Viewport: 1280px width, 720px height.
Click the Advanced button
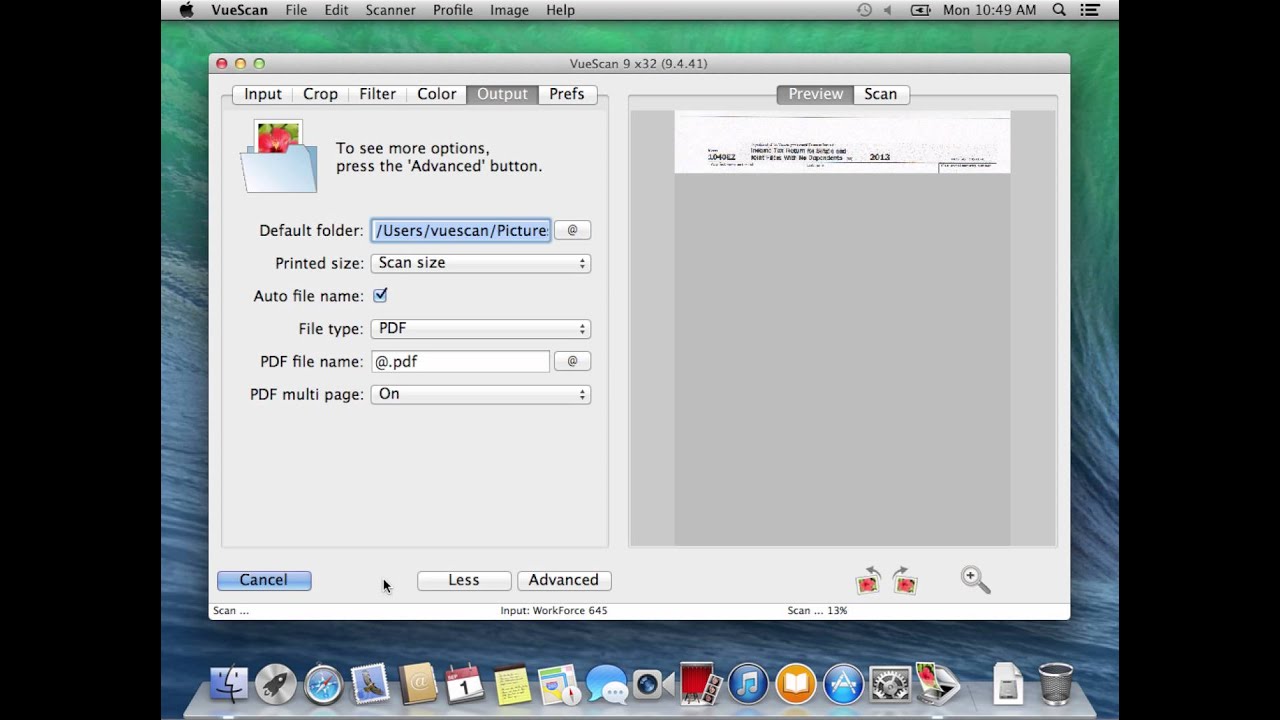[564, 580]
